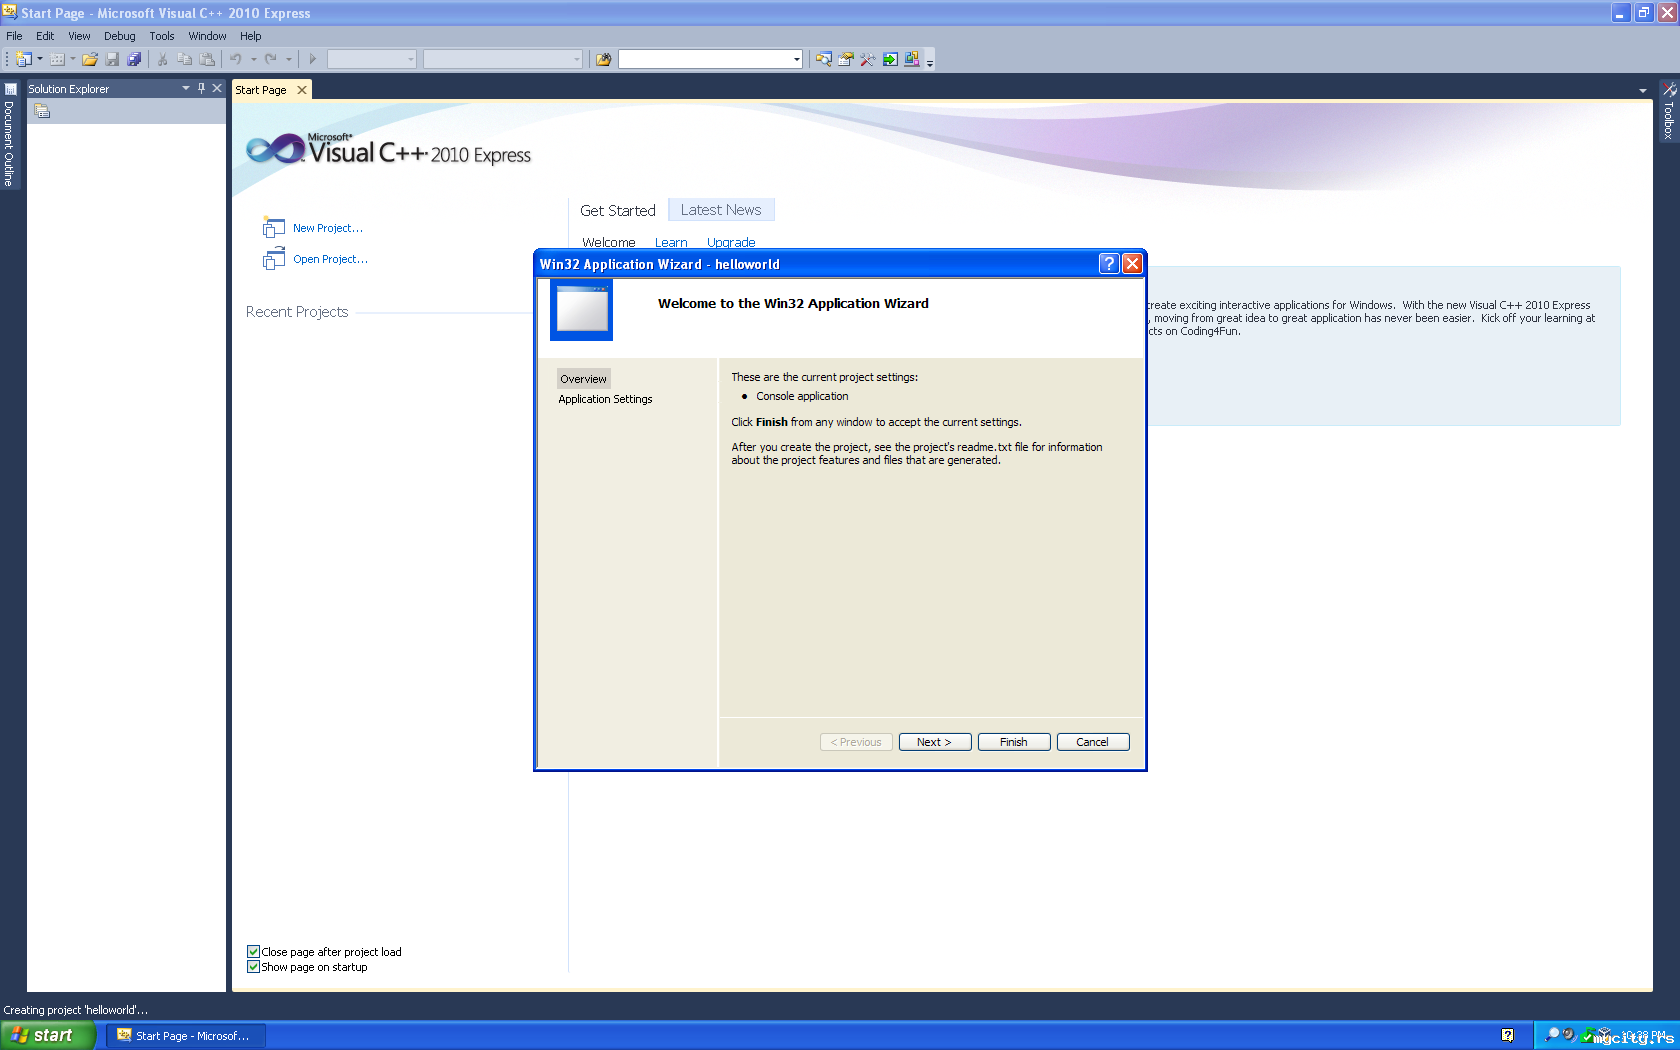
Task: Click the Add New Item toolbar icon
Action: (57, 59)
